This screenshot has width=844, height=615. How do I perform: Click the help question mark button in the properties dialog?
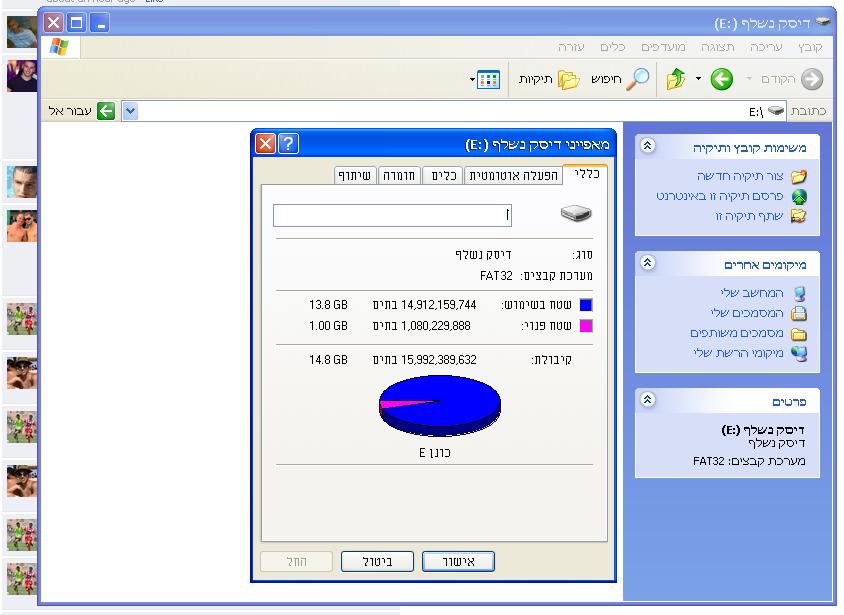point(287,144)
